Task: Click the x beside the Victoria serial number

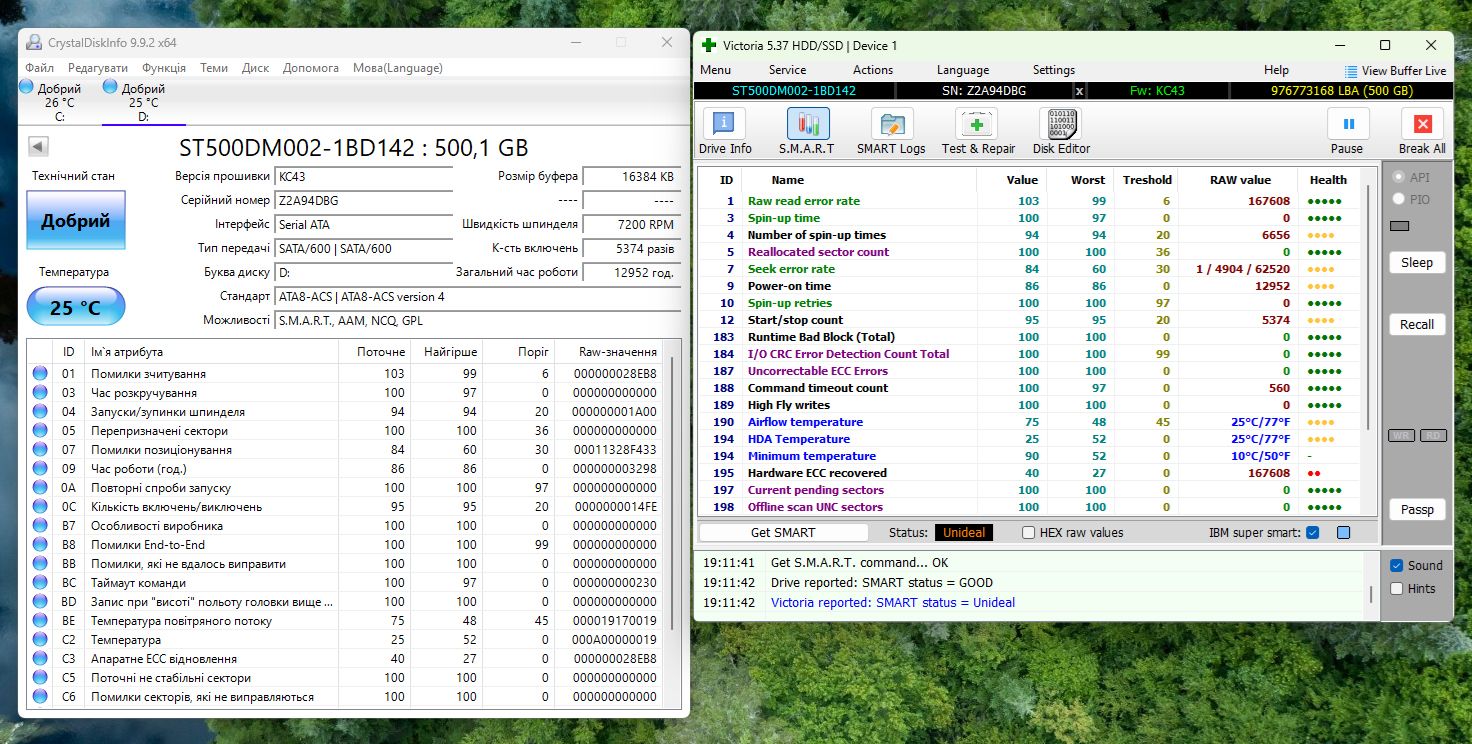Action: coord(1079,90)
